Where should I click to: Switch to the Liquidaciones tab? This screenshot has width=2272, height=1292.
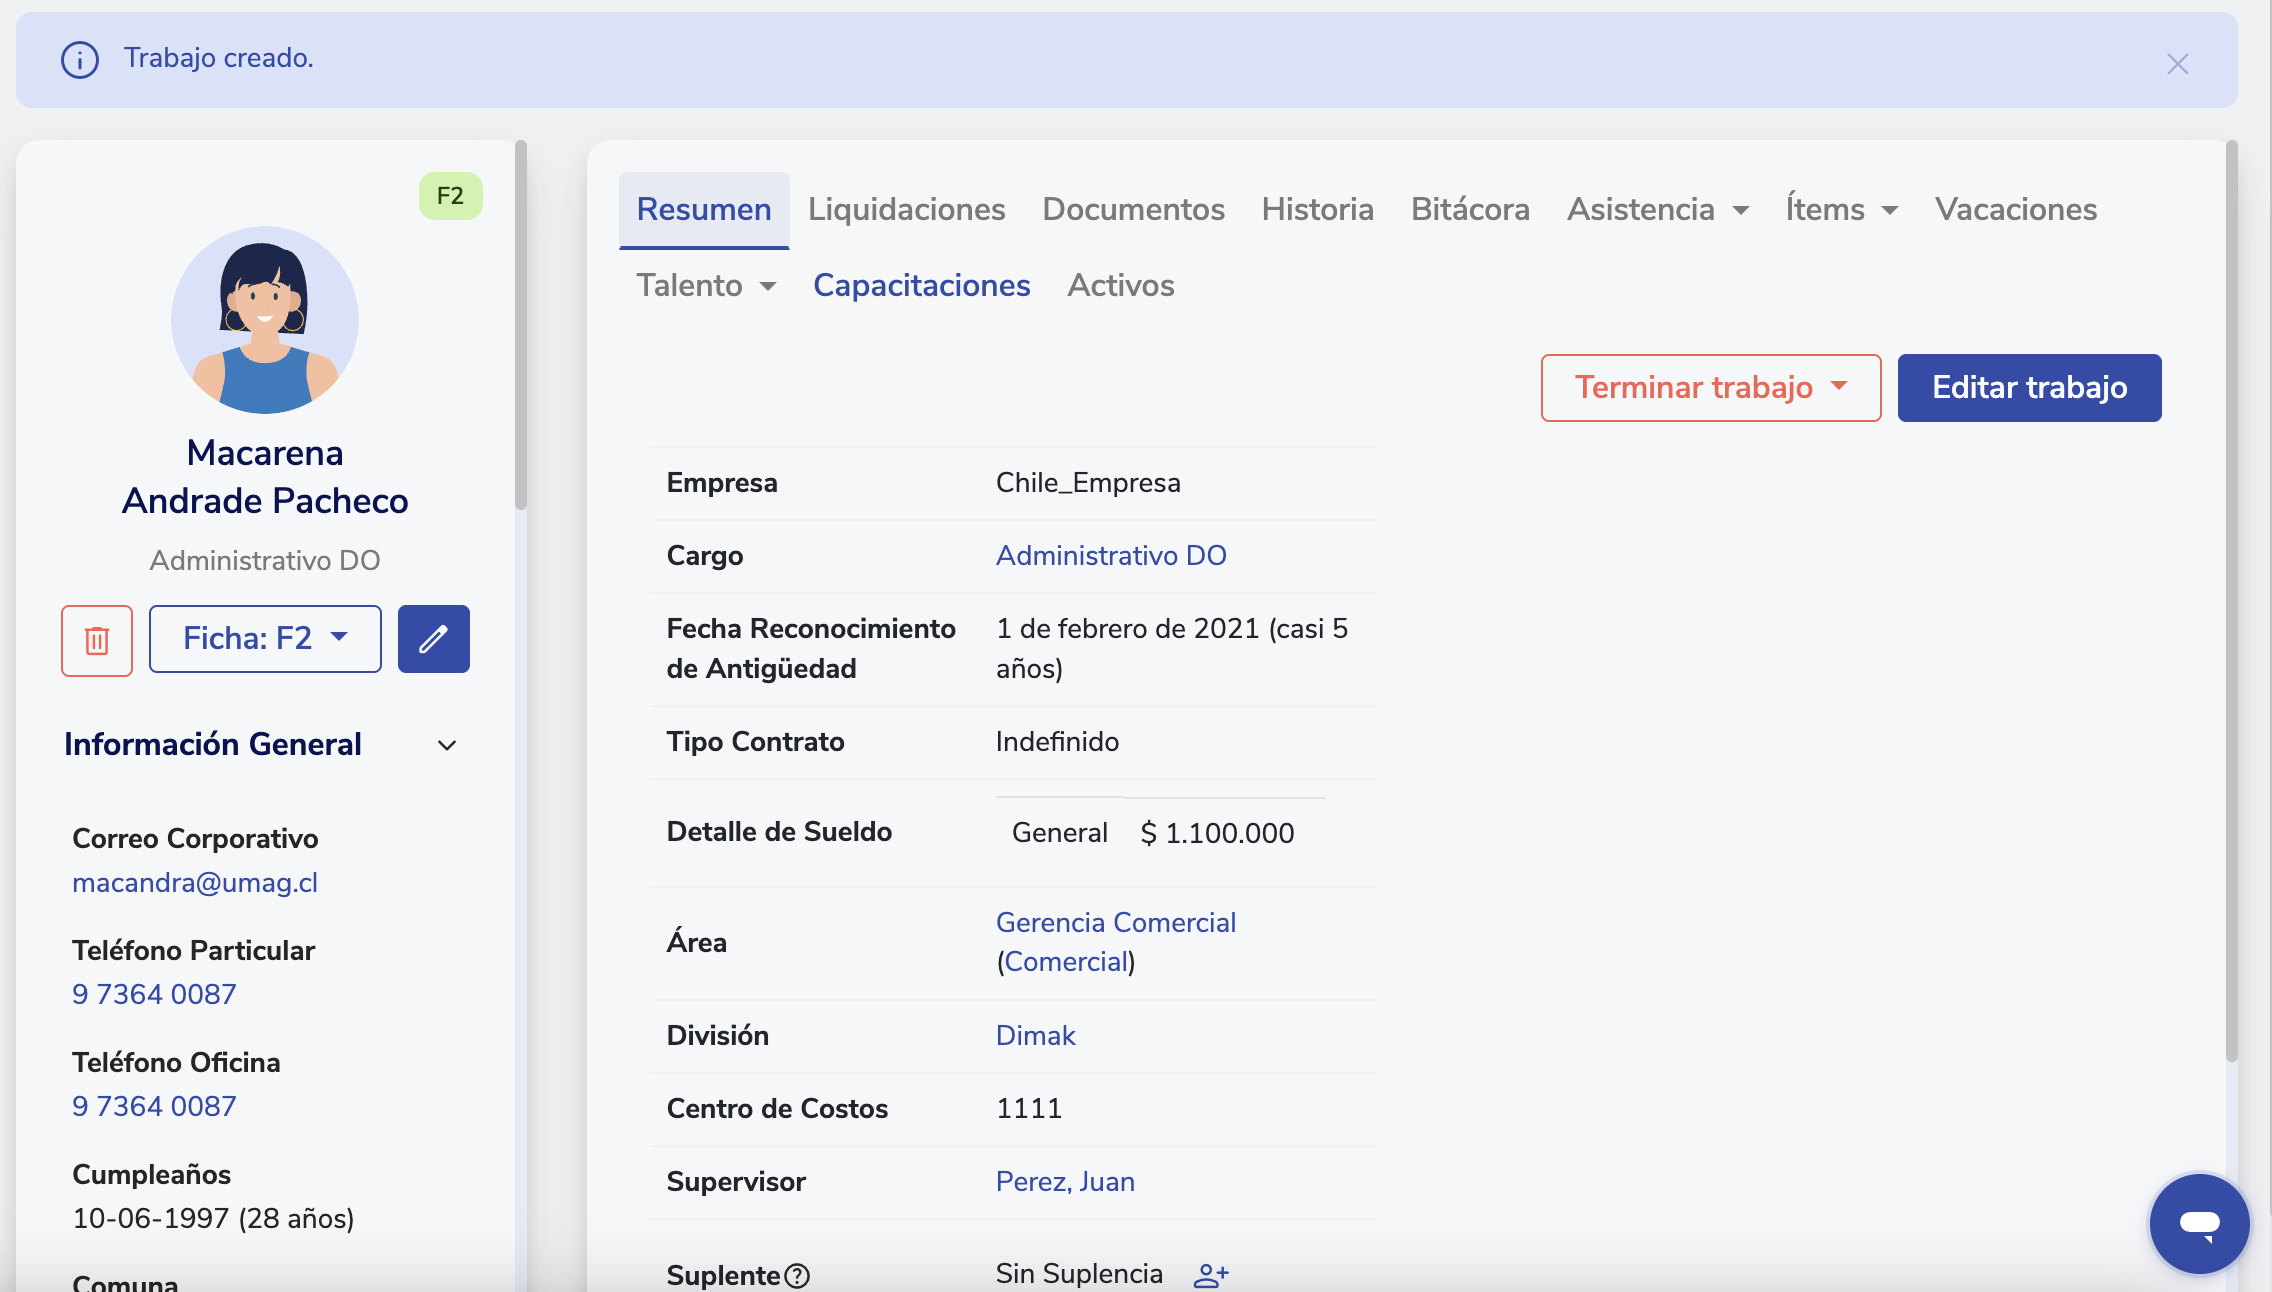click(x=906, y=210)
